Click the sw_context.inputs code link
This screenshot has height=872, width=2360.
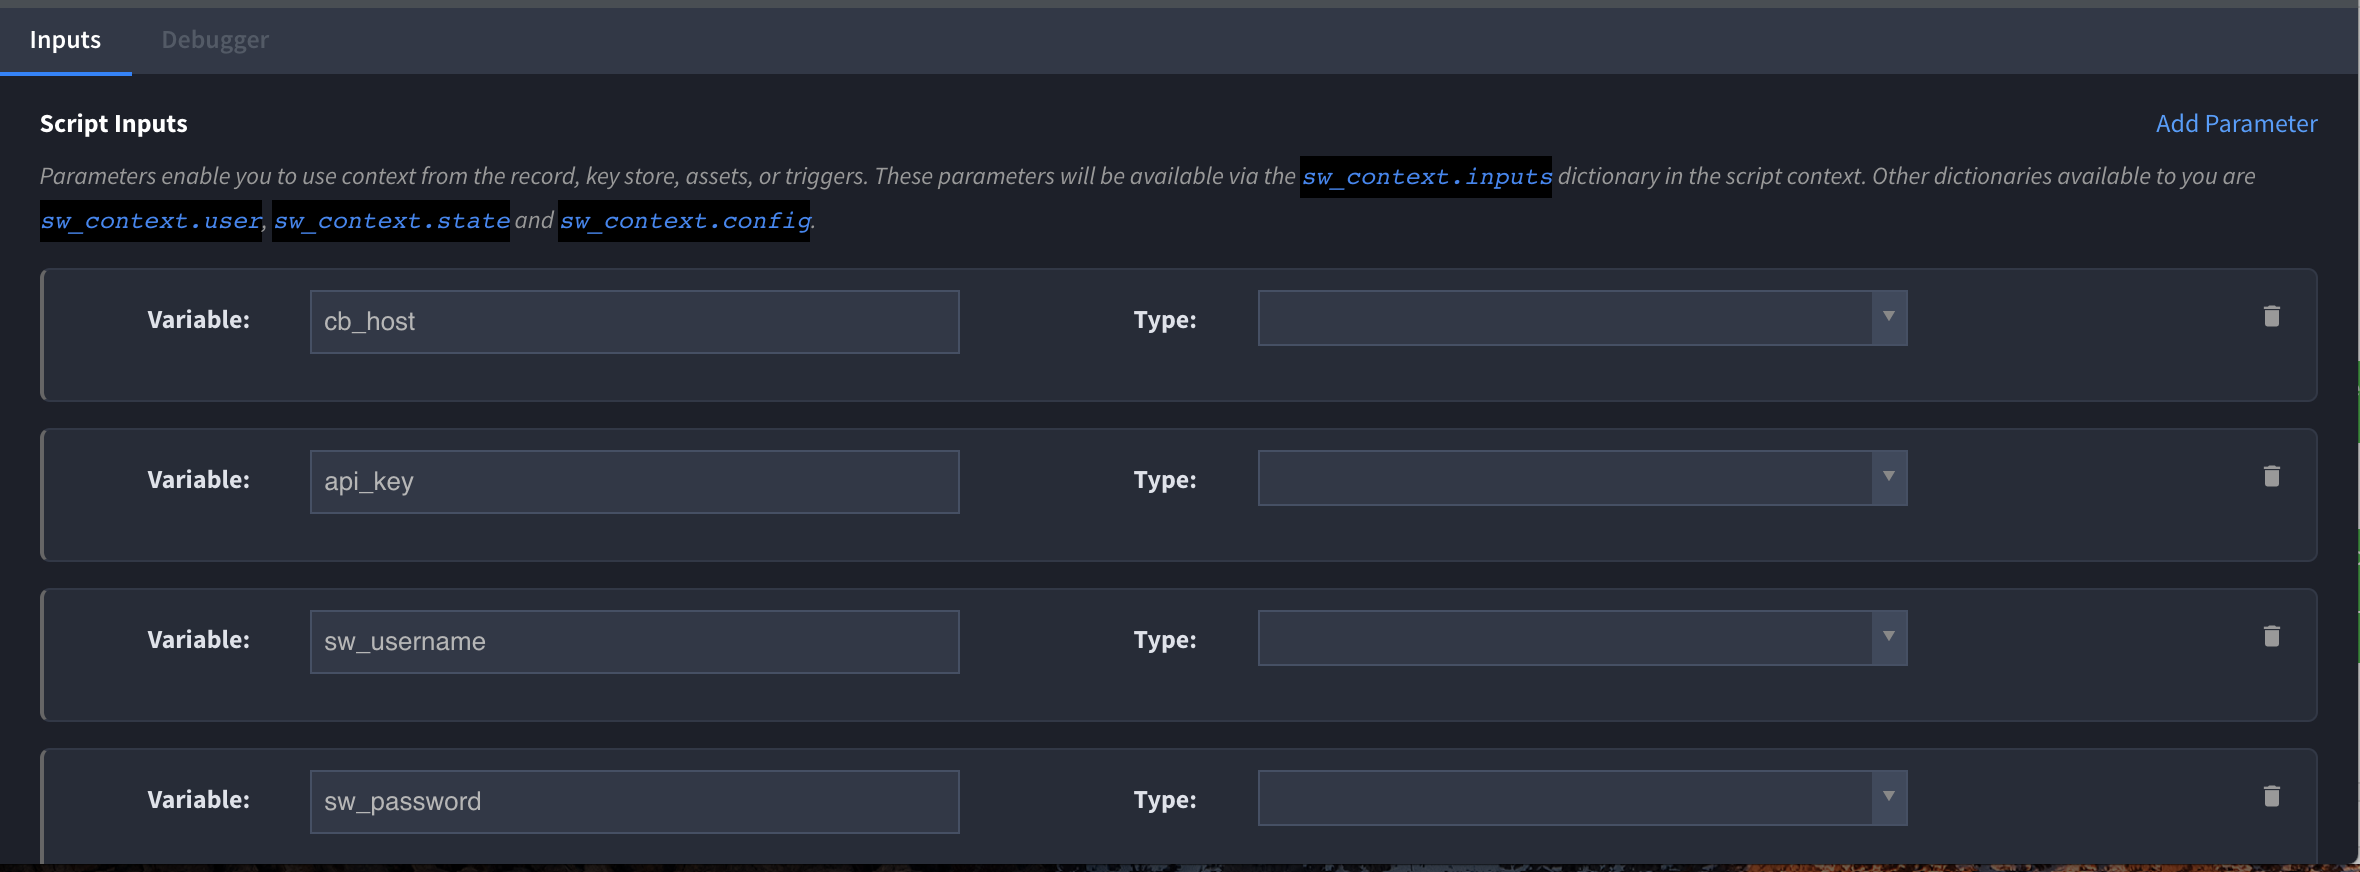(1426, 177)
